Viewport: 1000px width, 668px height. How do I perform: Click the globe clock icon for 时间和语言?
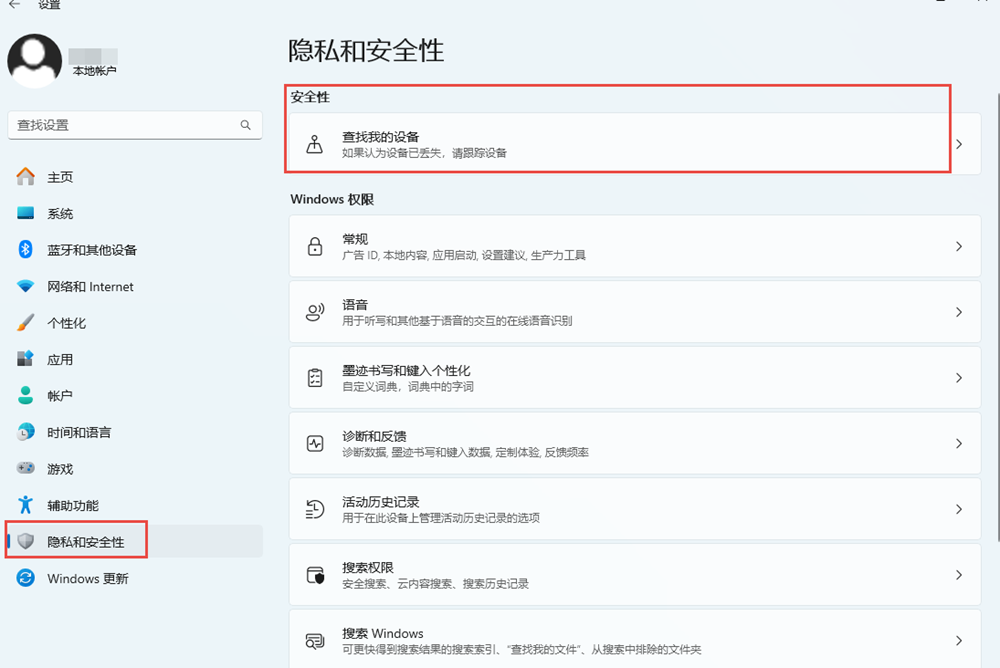click(26, 432)
